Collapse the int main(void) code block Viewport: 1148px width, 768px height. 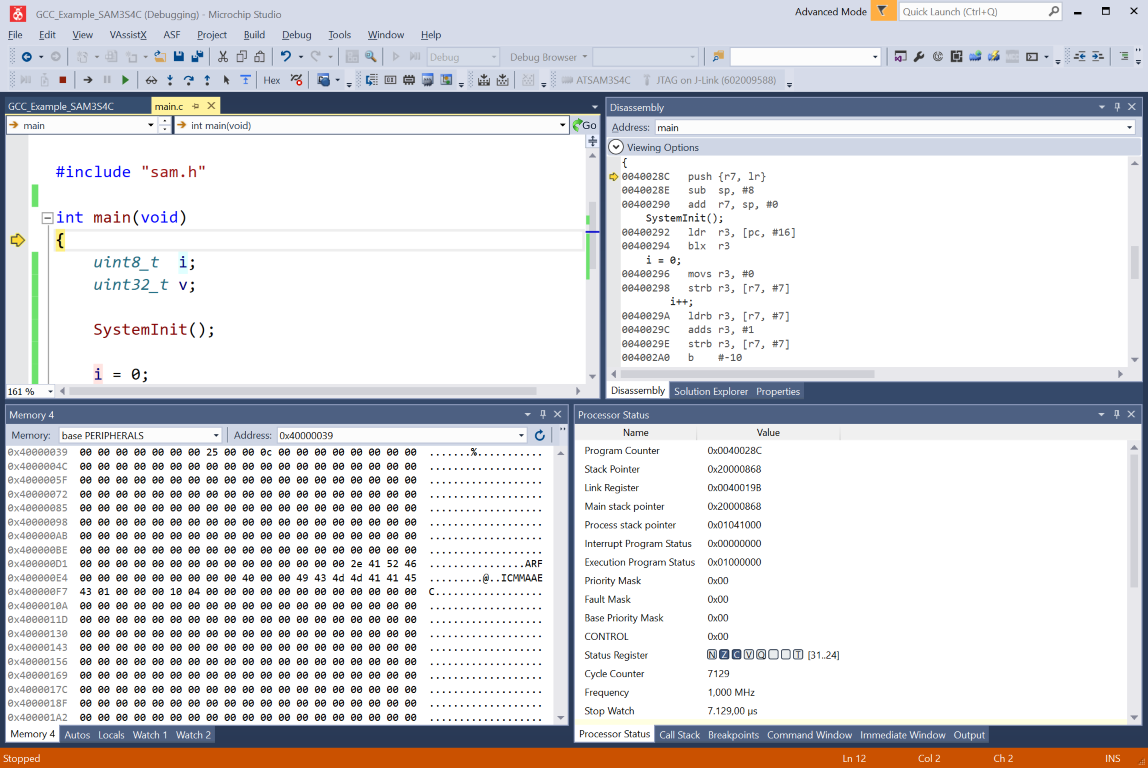click(x=47, y=217)
